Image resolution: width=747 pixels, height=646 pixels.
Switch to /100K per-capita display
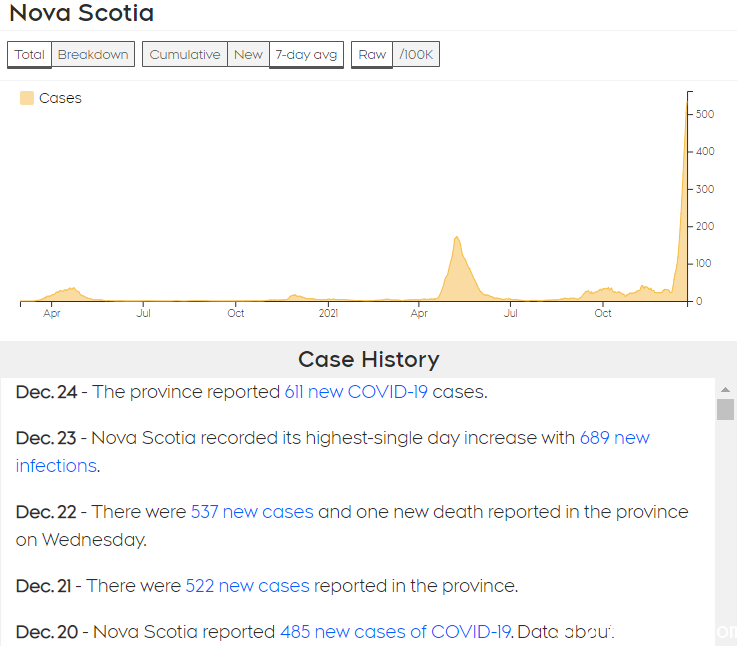pos(416,54)
